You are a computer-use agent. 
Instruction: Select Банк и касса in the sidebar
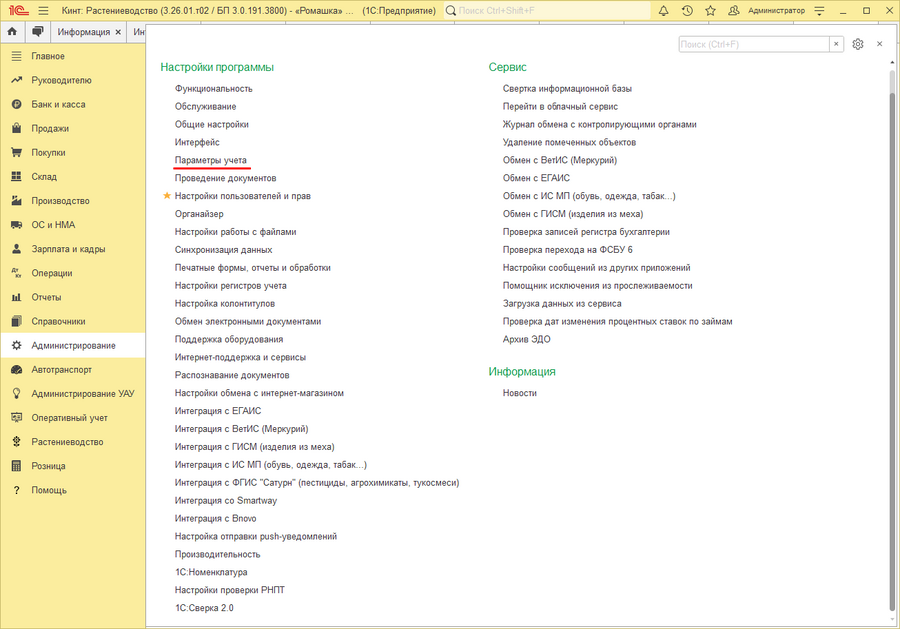pyautogui.click(x=58, y=104)
